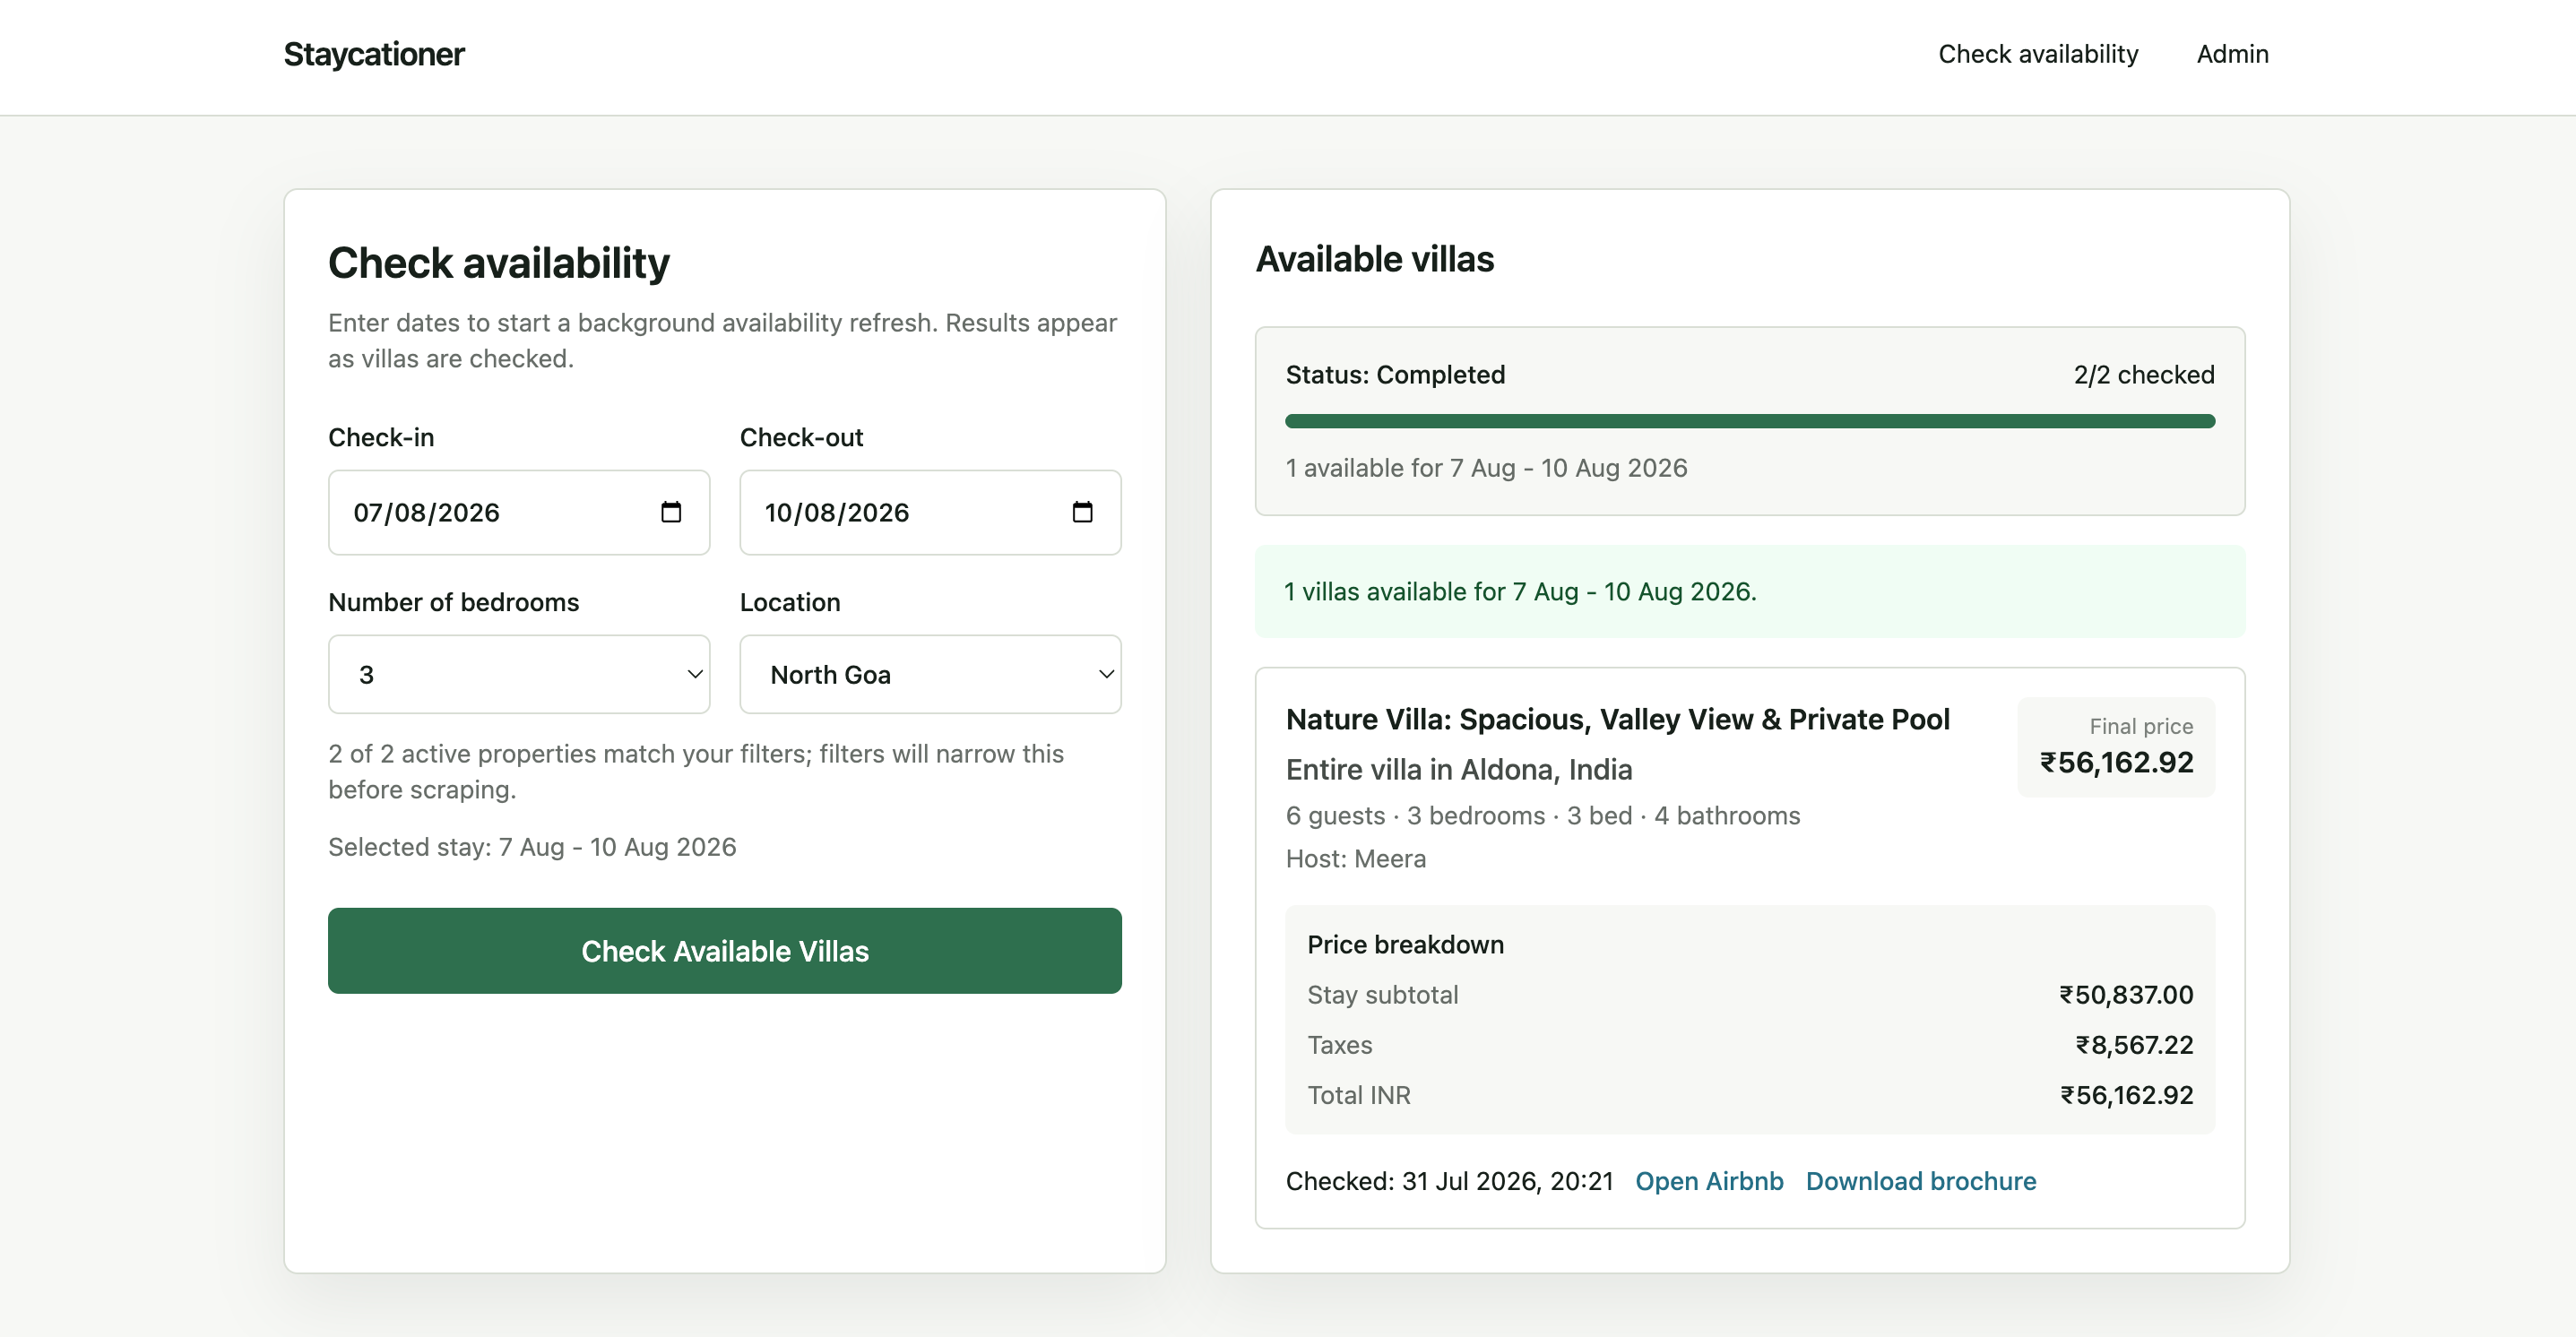Click the 'Total INR' label

(1359, 1094)
